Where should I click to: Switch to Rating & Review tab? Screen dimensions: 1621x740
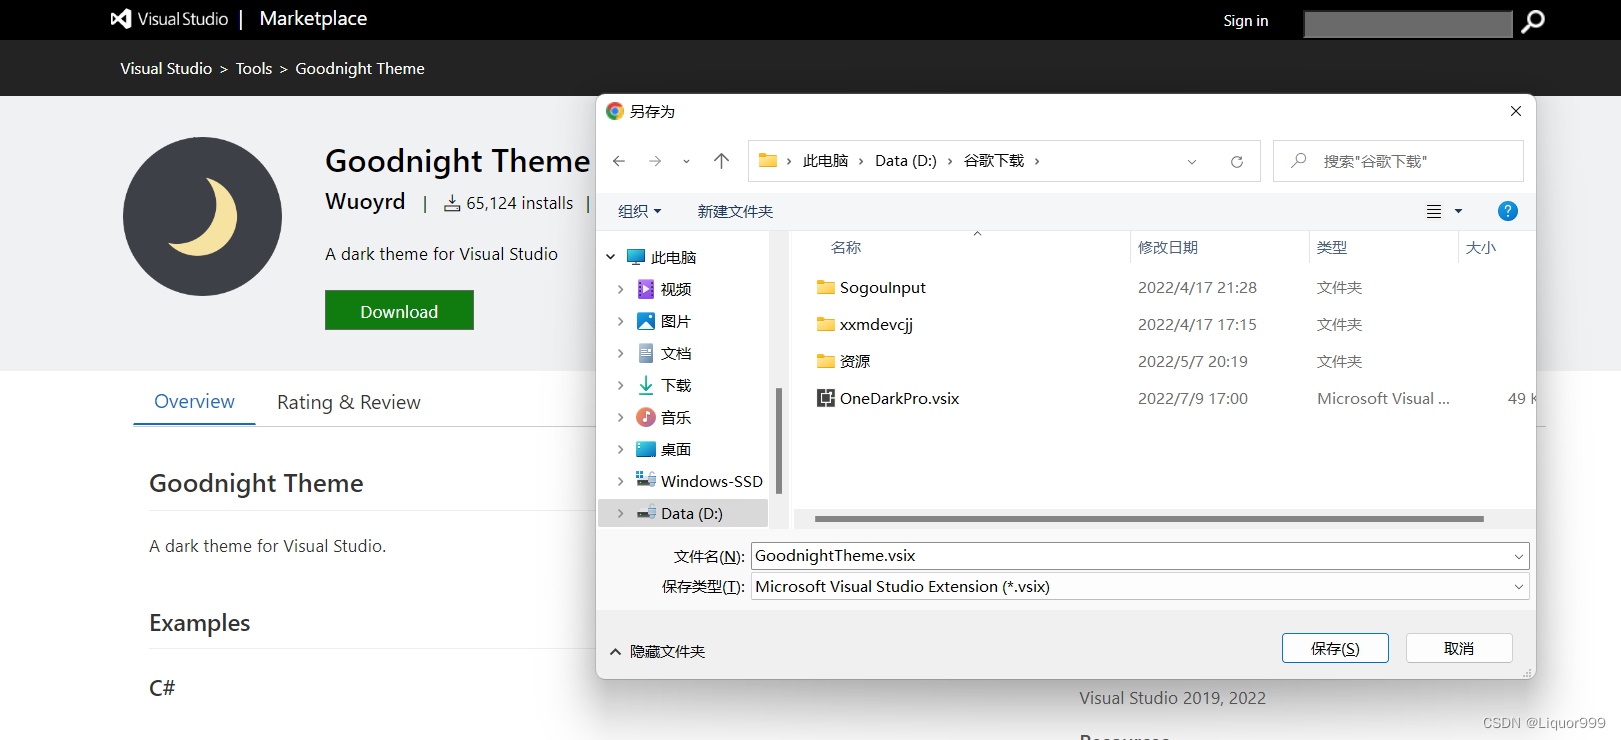pyautogui.click(x=349, y=402)
